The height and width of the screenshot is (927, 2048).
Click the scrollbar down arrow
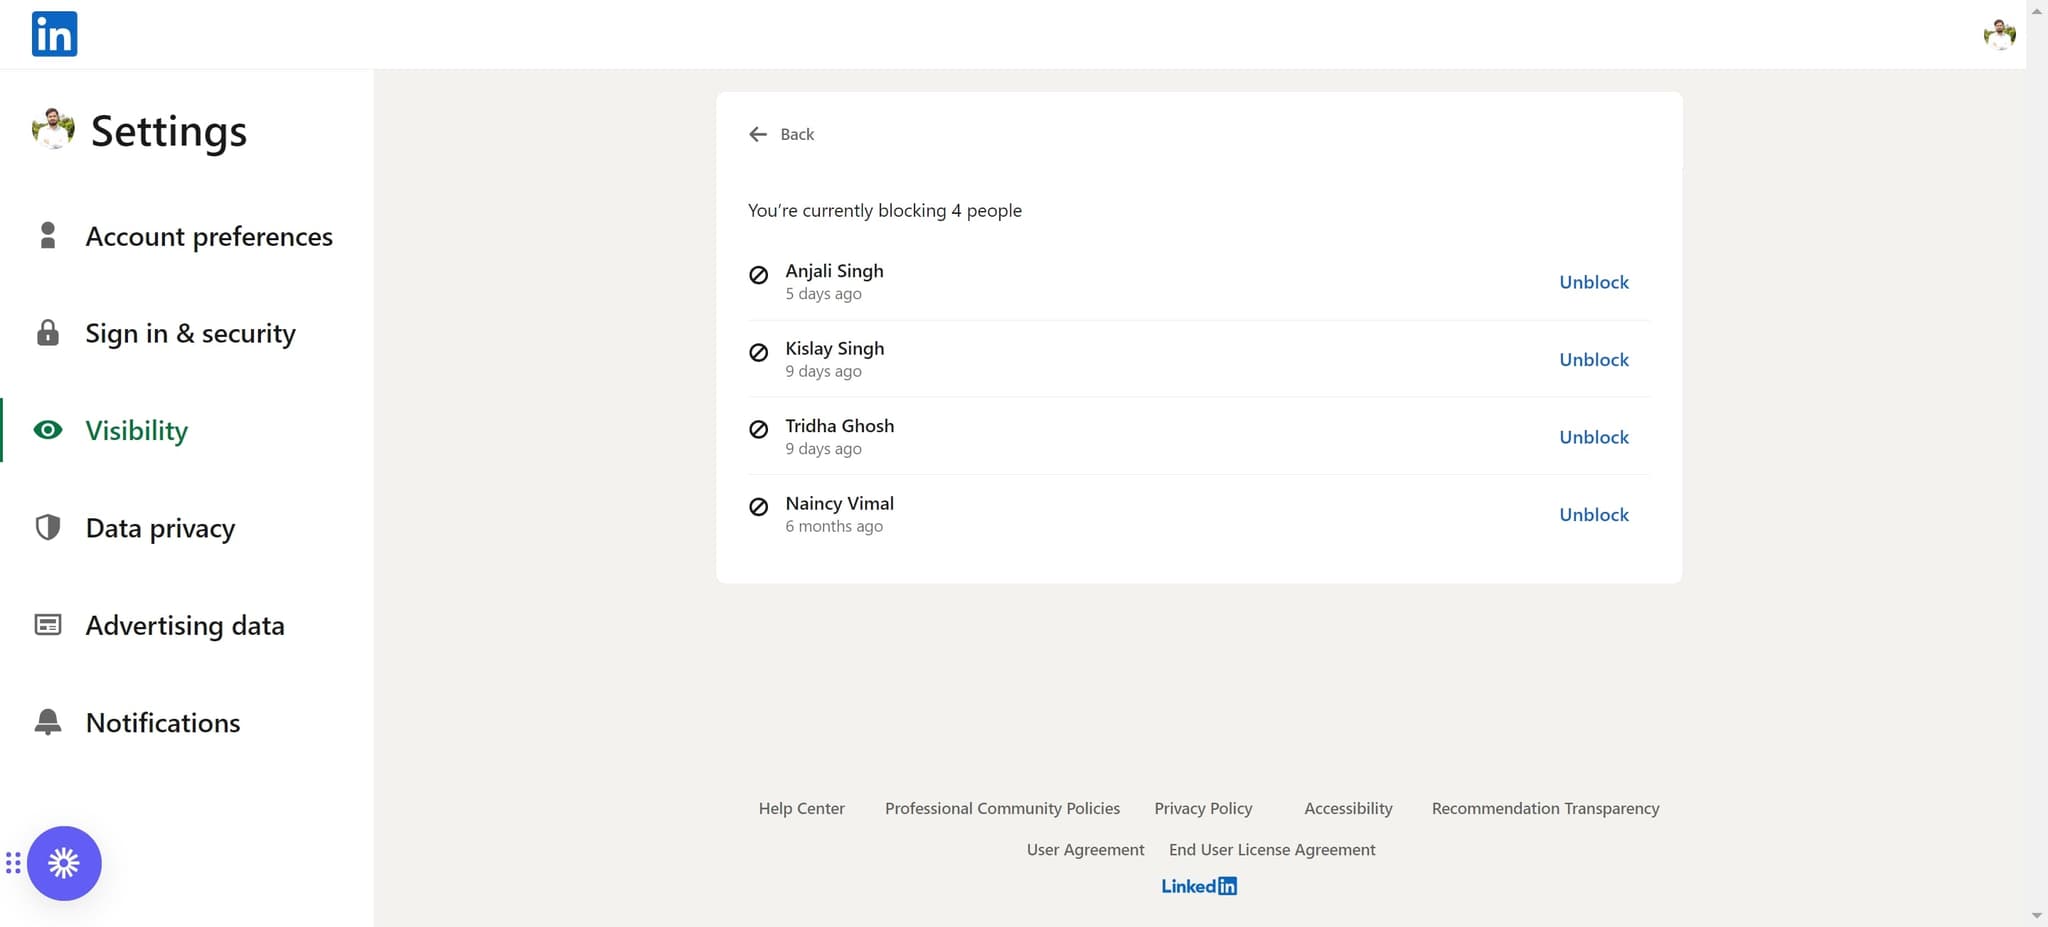(x=2037, y=915)
